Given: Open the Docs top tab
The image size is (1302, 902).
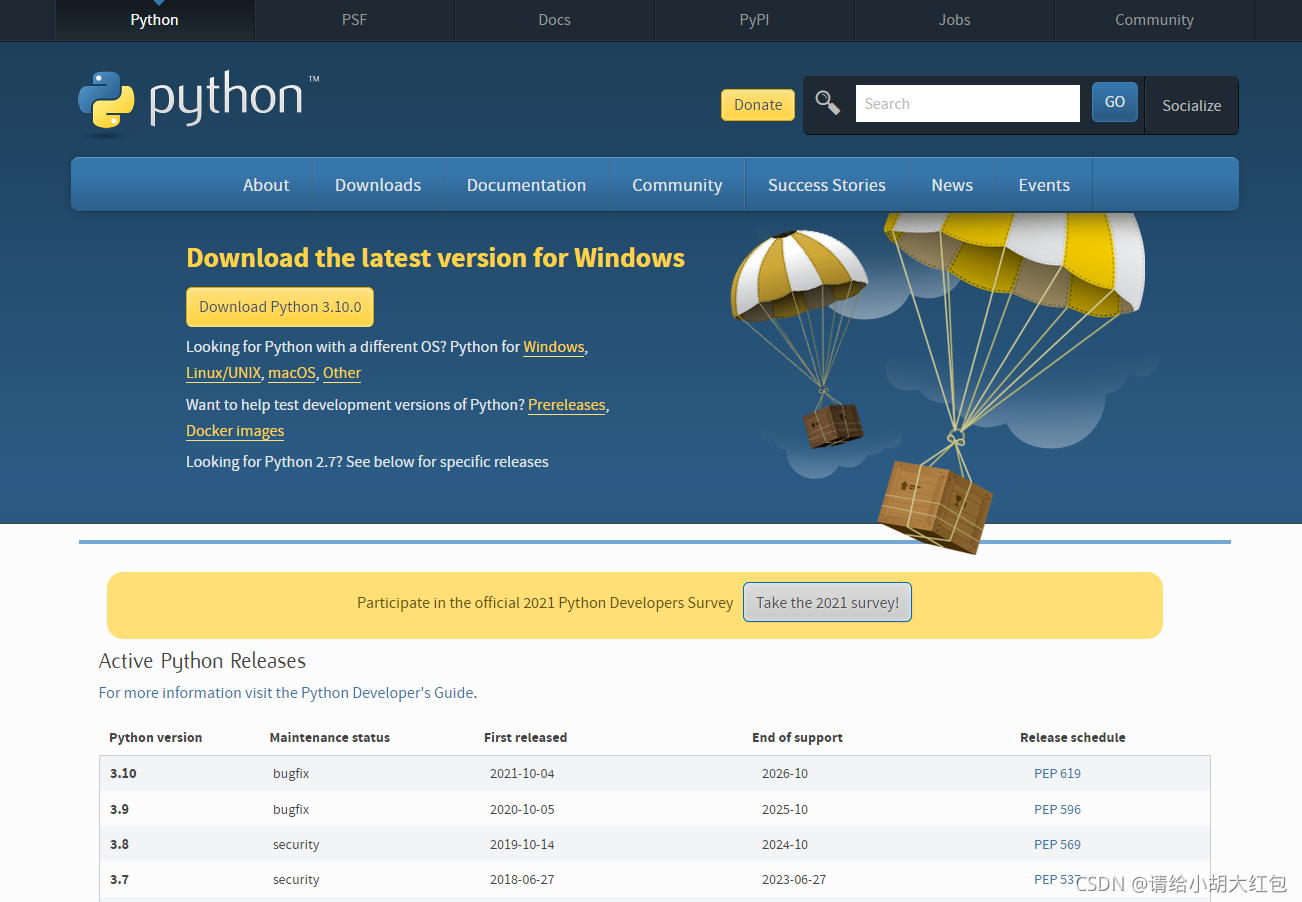Looking at the screenshot, I should pos(554,20).
